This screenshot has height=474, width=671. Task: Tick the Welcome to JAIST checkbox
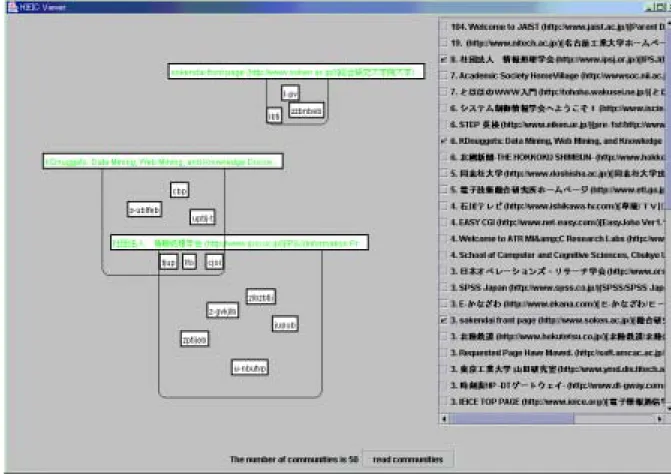point(444,27)
